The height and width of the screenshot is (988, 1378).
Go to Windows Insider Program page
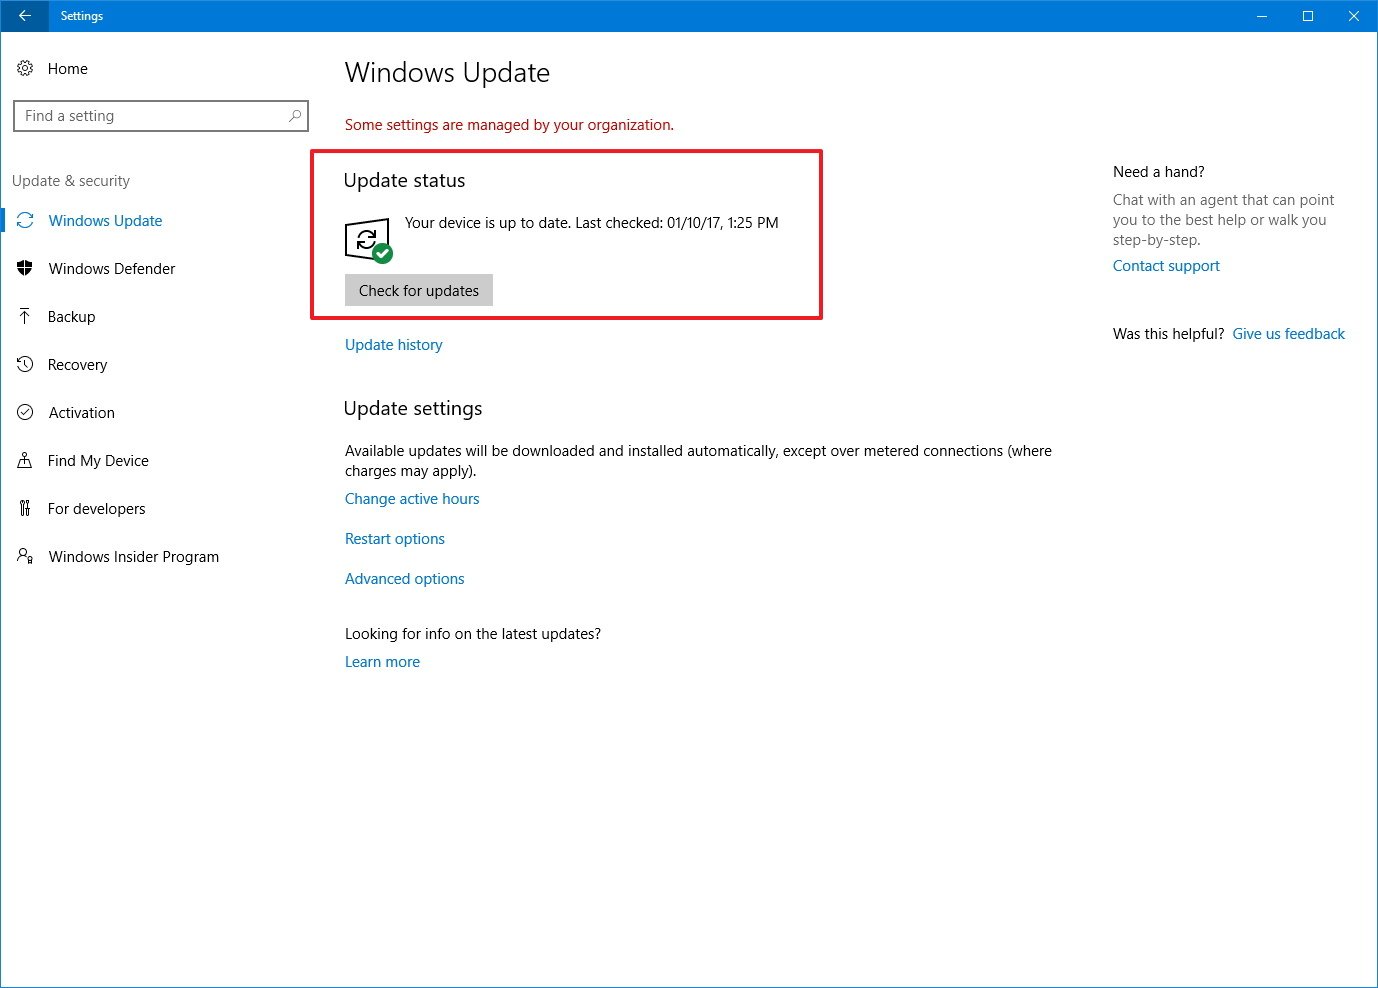point(134,556)
